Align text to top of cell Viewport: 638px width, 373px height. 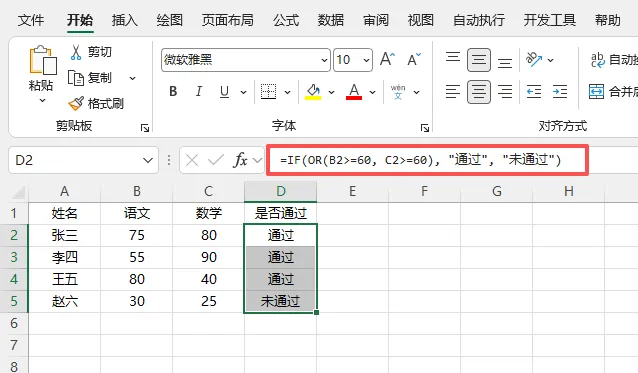click(x=453, y=57)
